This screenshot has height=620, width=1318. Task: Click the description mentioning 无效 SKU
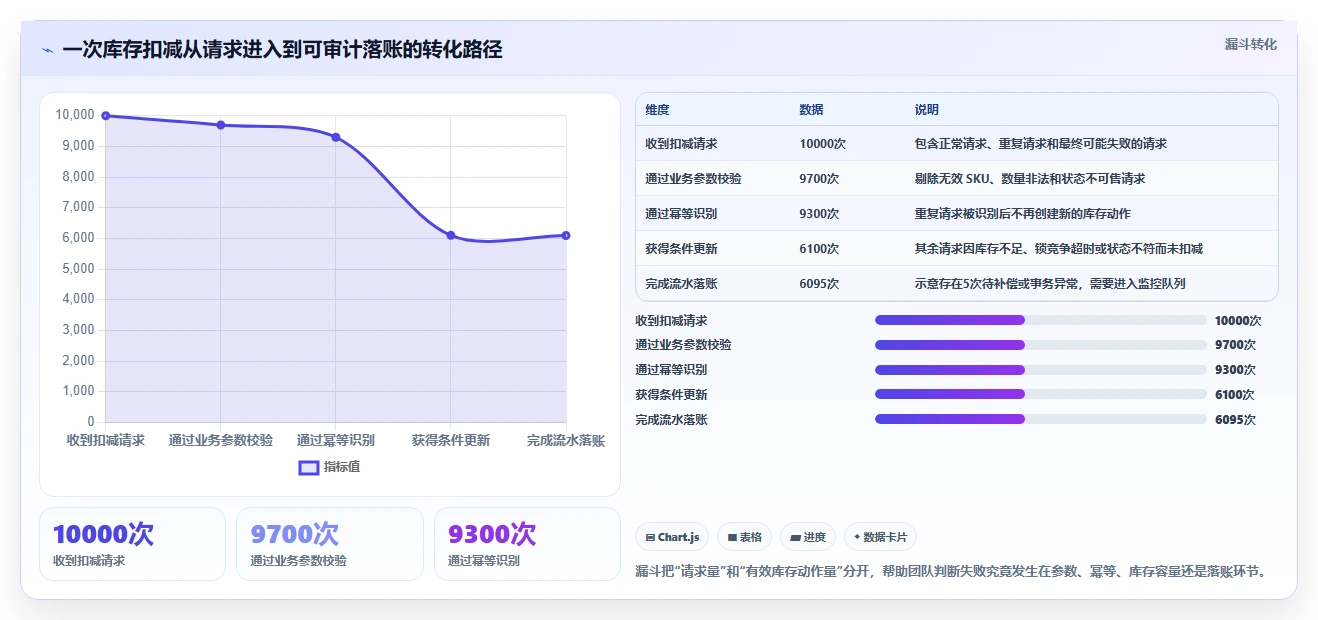[x=1029, y=179]
